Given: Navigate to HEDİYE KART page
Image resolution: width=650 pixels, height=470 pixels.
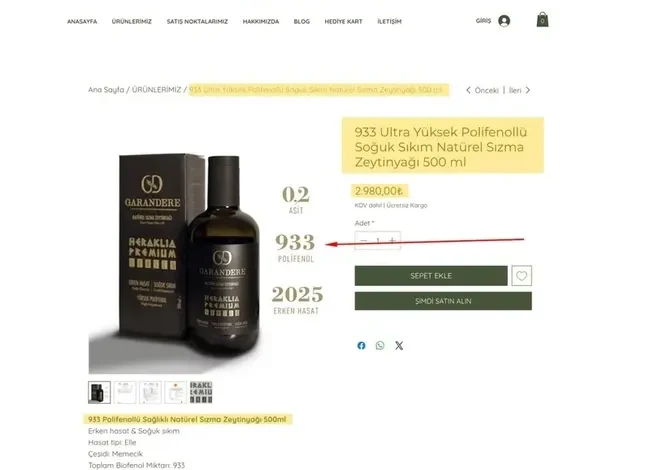Looking at the screenshot, I should point(343,22).
